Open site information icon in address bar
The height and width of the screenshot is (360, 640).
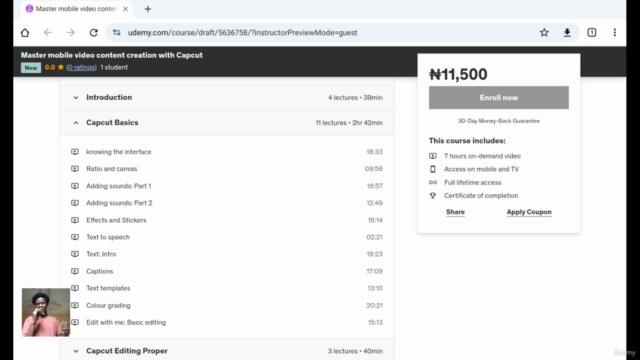117,33
